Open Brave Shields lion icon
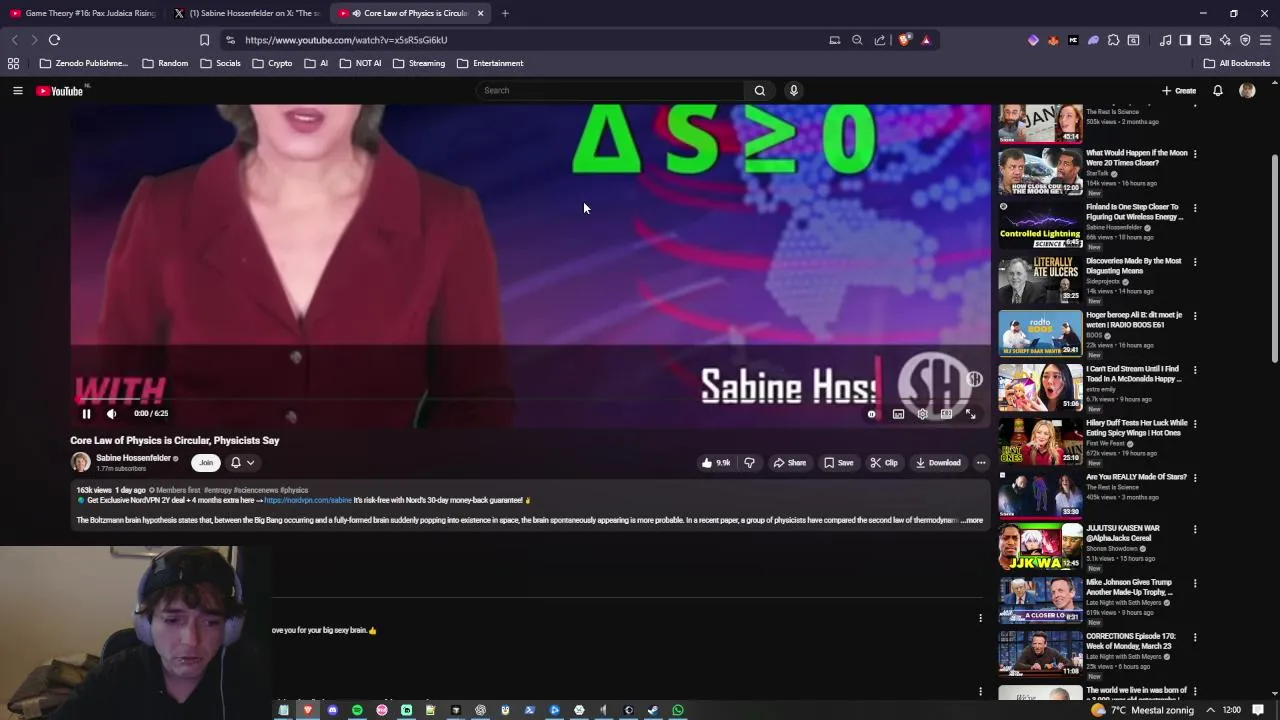Screen dimensions: 1280x720 pyautogui.click(x=905, y=40)
